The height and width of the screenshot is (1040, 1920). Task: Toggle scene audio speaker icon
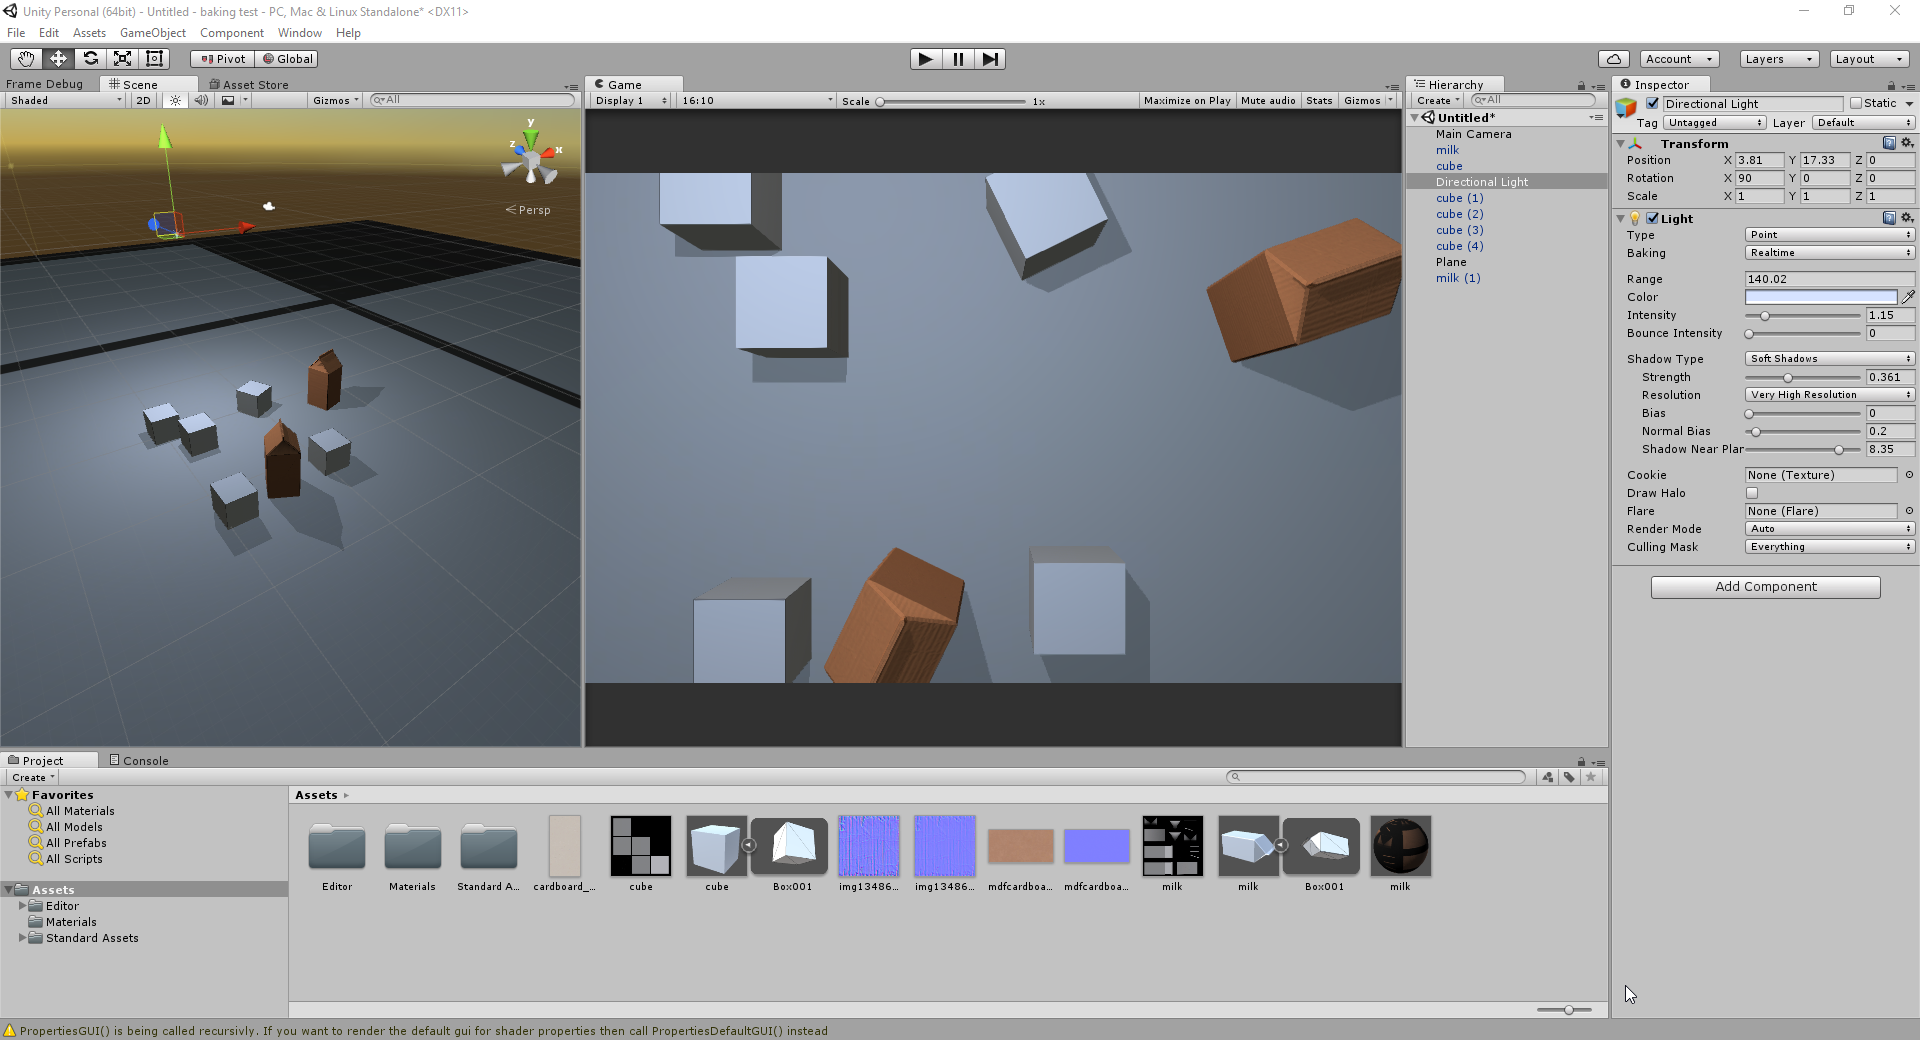[201, 100]
